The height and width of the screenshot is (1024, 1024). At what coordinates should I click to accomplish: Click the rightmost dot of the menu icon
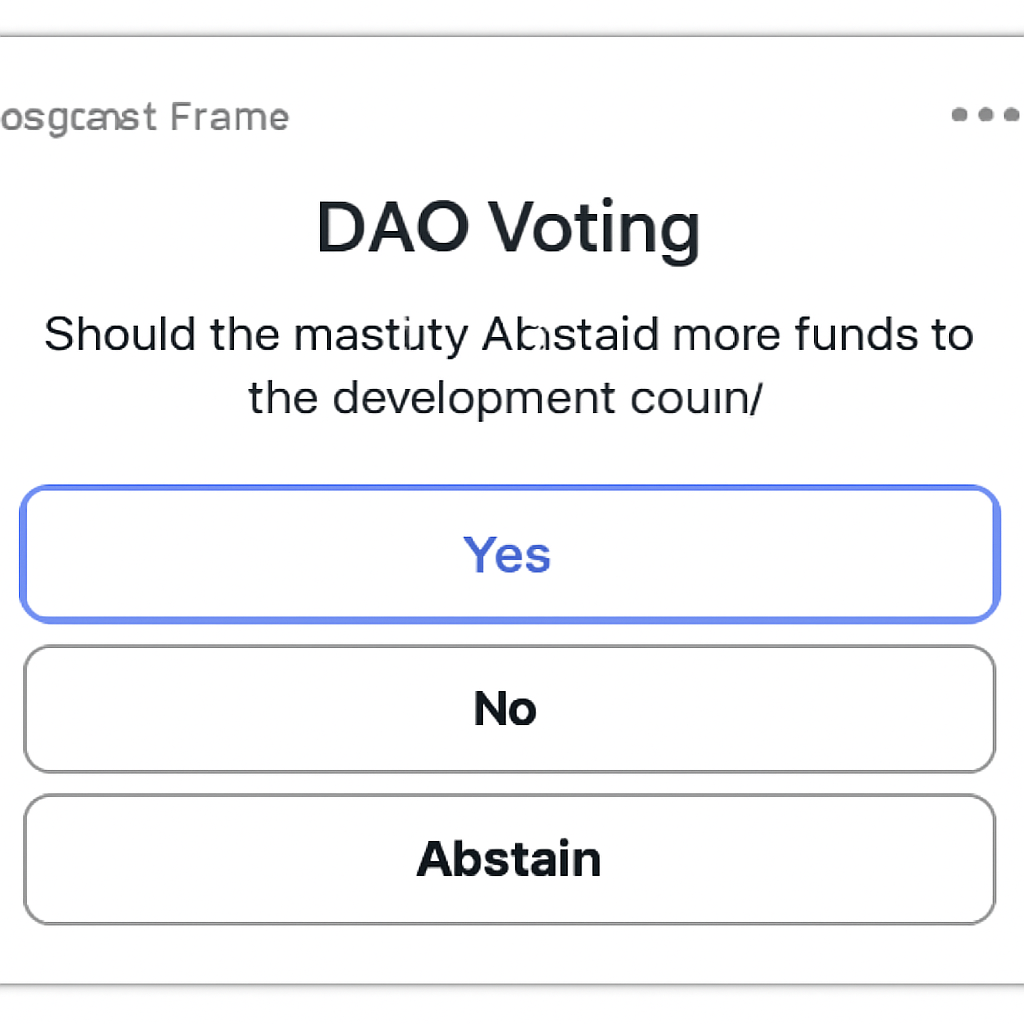[1012, 115]
